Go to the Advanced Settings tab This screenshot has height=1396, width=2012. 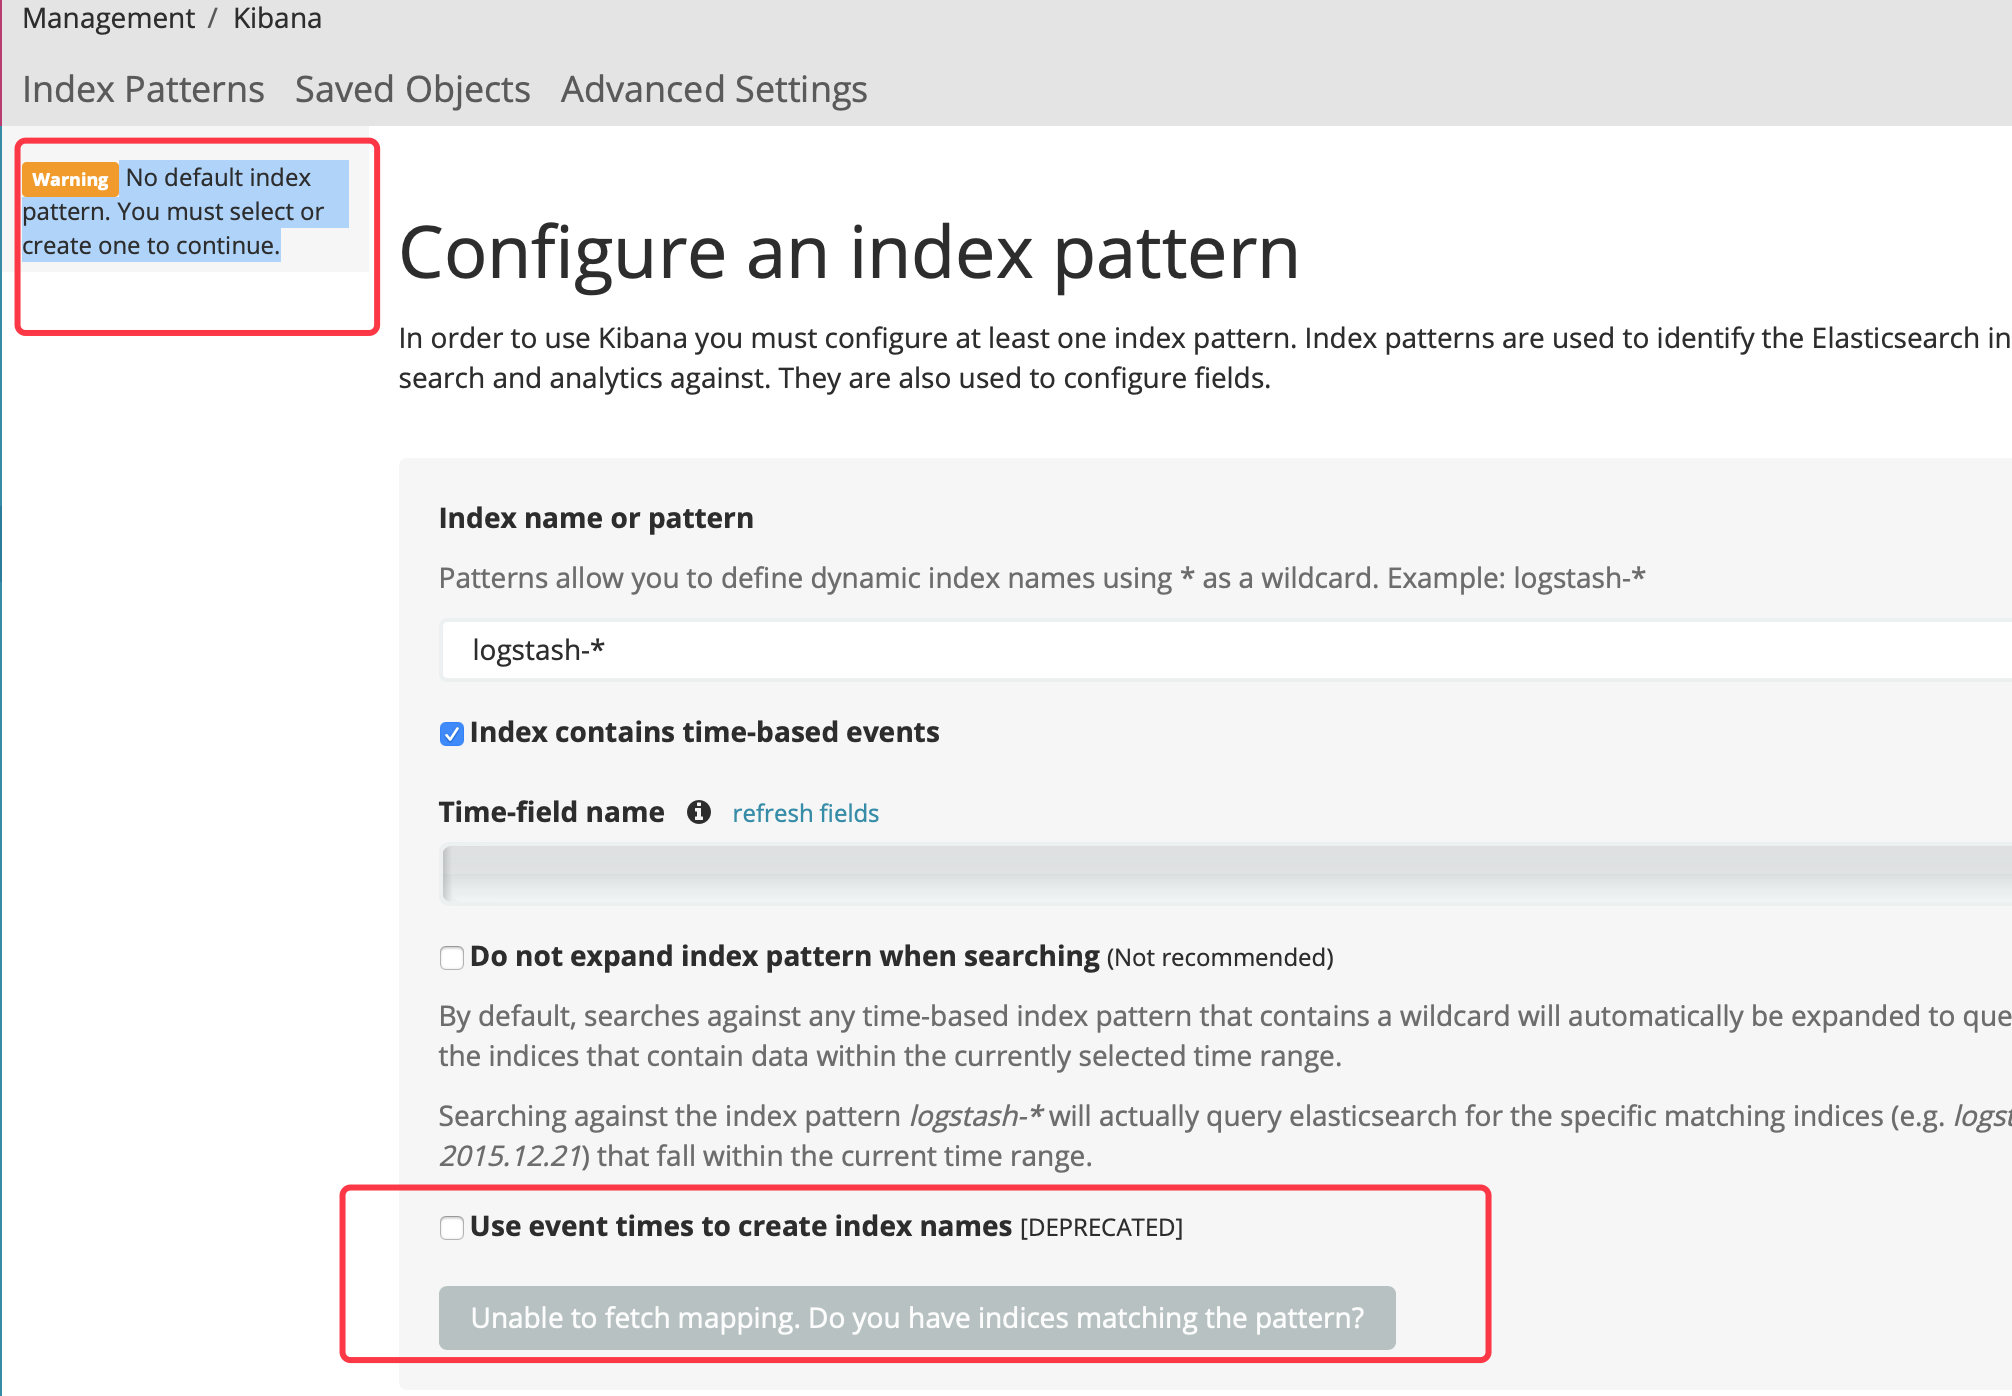tap(714, 90)
